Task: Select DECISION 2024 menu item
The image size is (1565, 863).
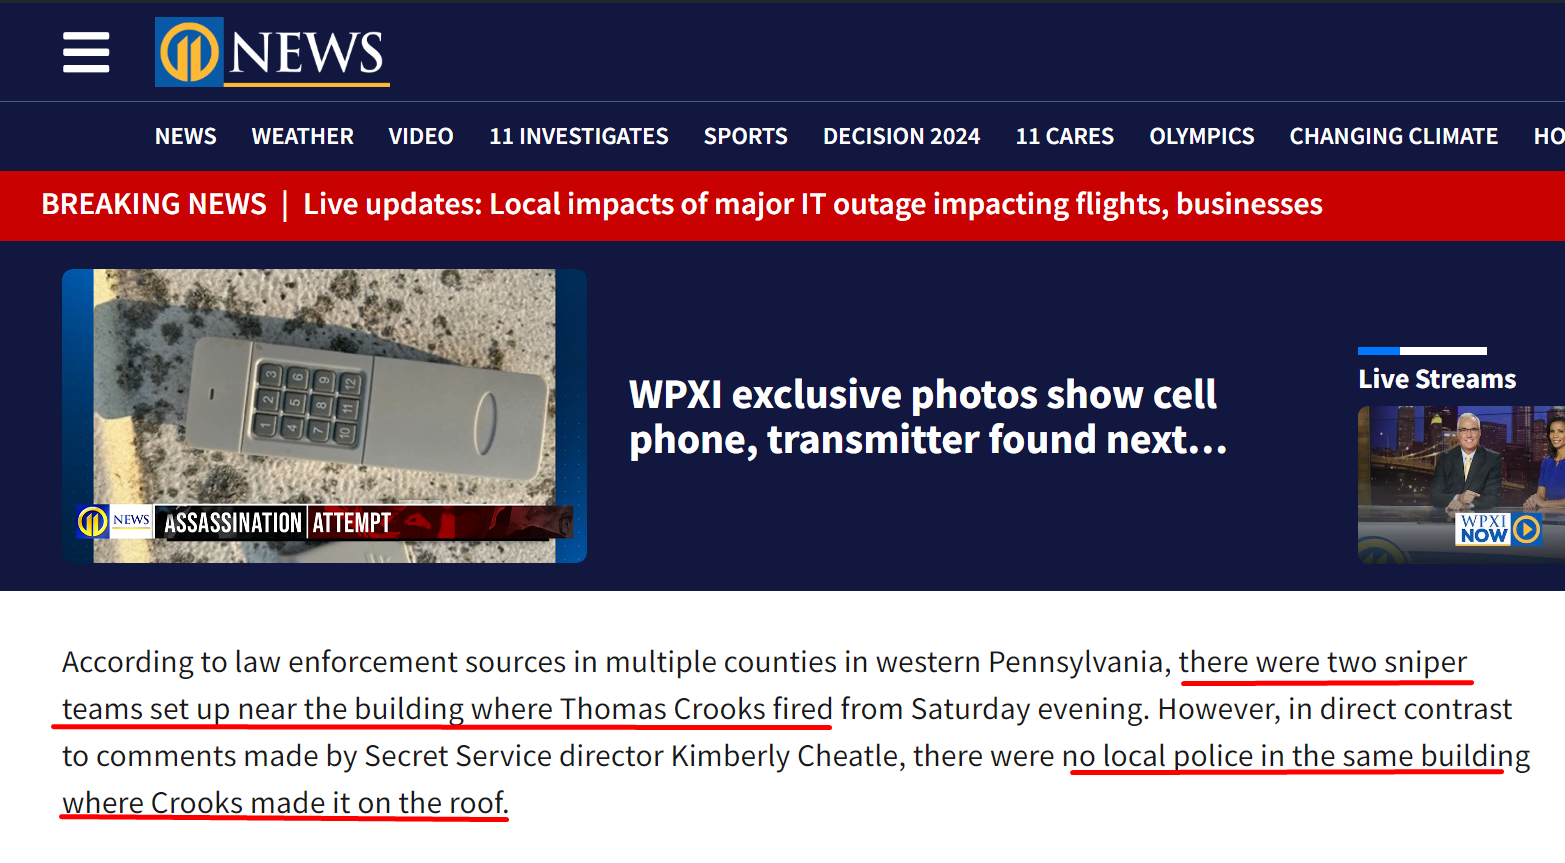Action: (x=902, y=136)
